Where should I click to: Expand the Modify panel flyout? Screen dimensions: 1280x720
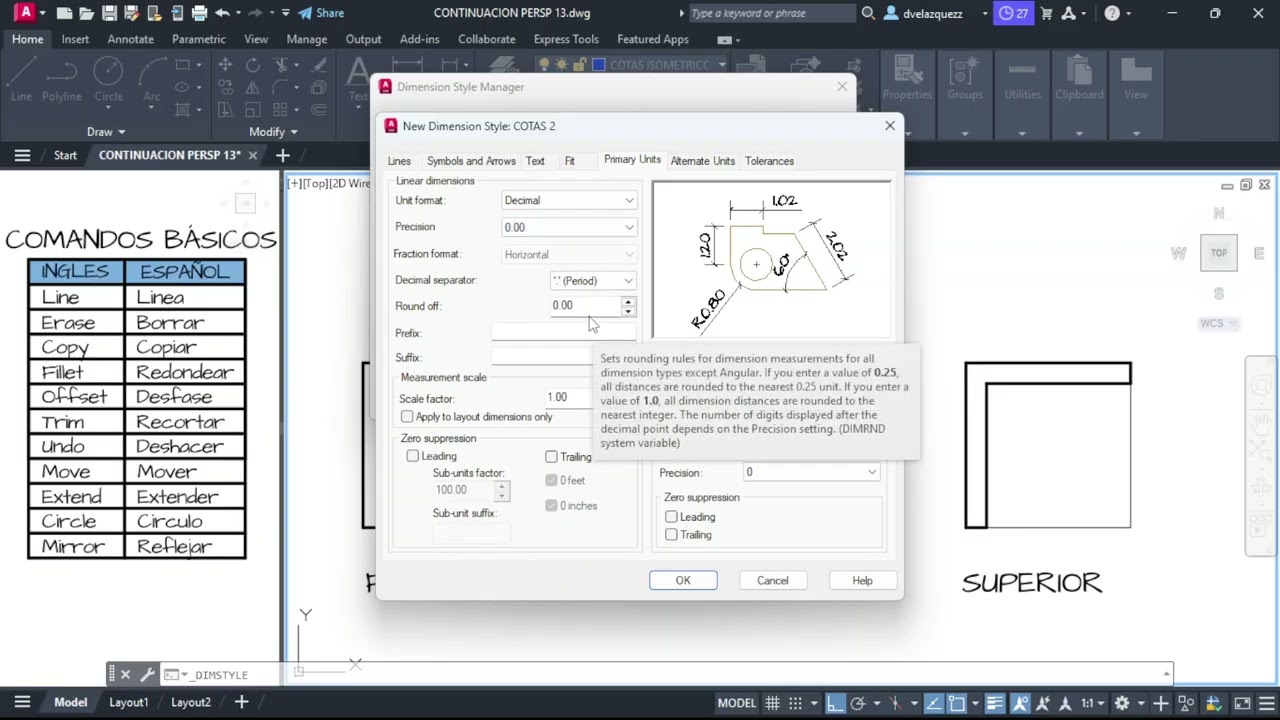(273, 132)
